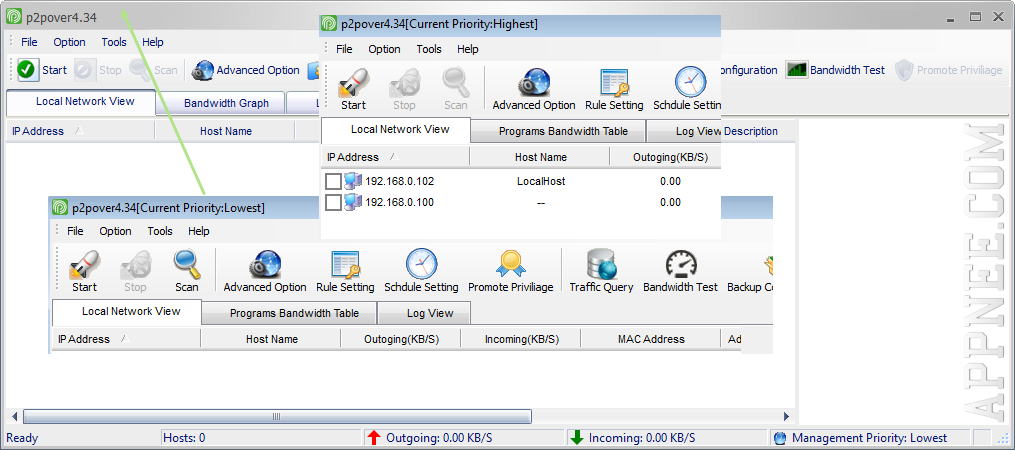This screenshot has width=1015, height=450.
Task: Switch to Log View tab in Highest priority window
Action: click(685, 131)
